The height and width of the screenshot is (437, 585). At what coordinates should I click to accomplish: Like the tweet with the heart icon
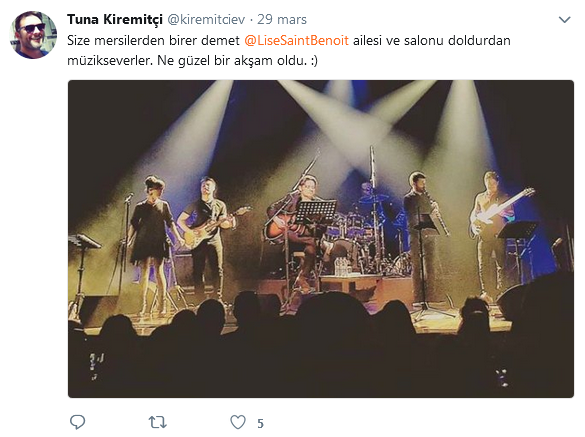238,422
